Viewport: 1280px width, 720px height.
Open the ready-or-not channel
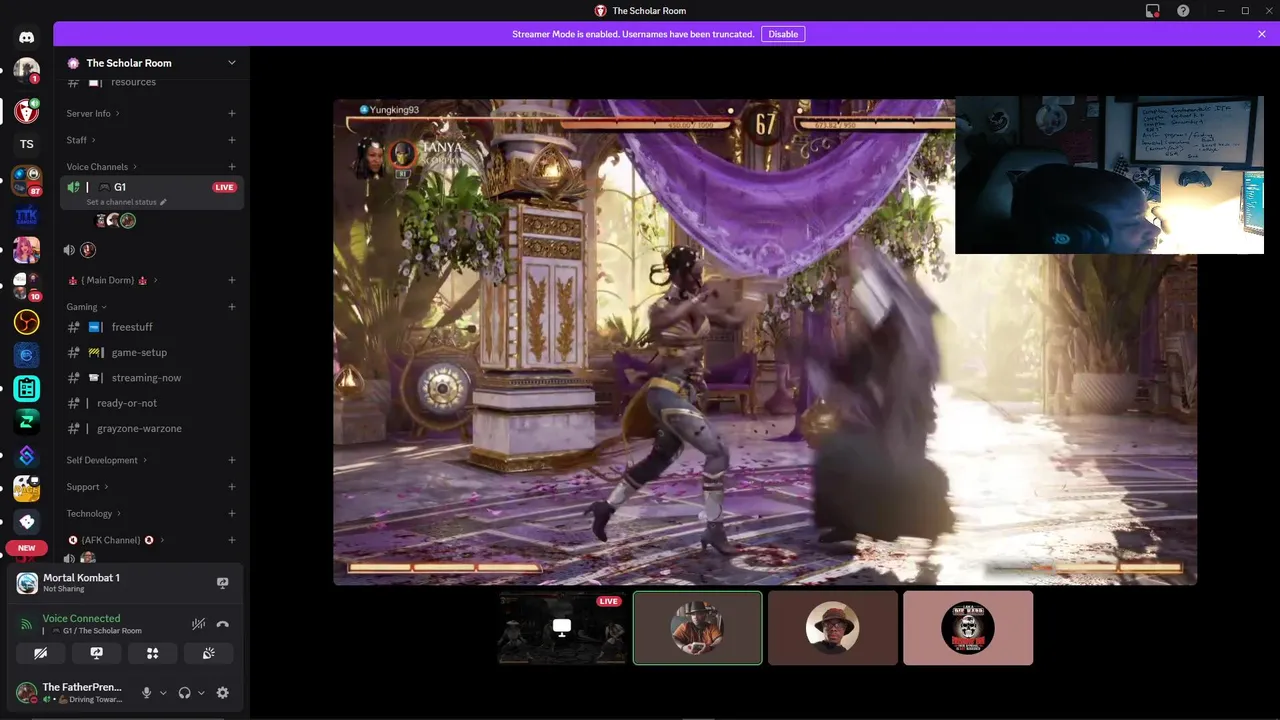151,403
